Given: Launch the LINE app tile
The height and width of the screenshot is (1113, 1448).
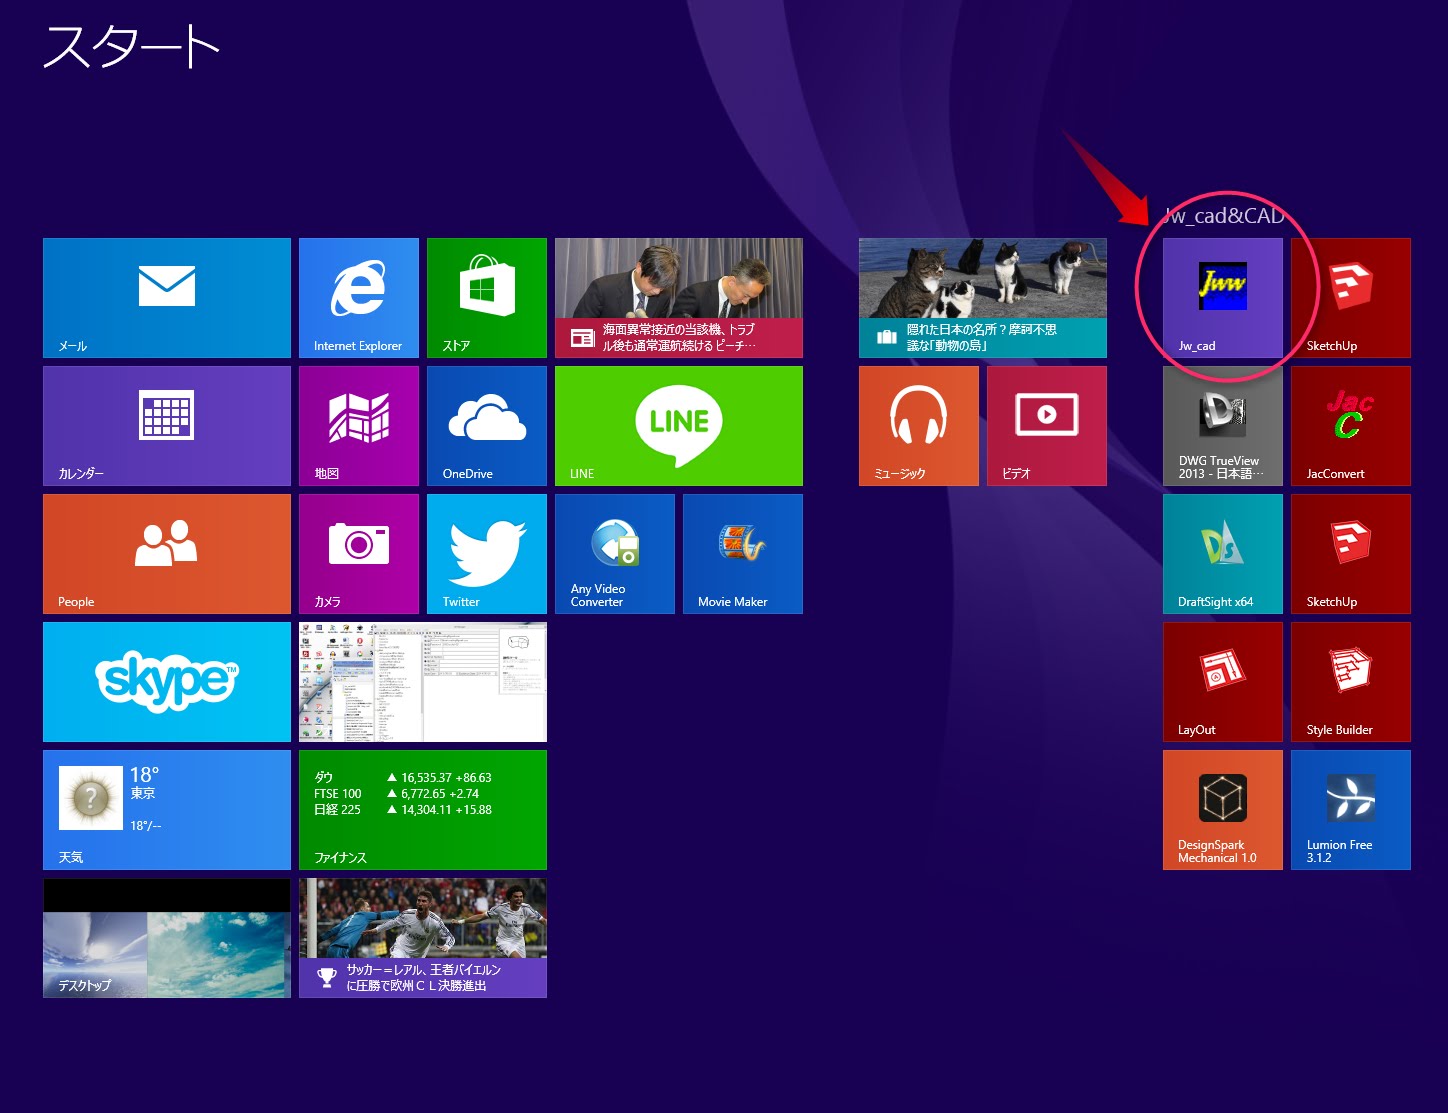Looking at the screenshot, I should [679, 426].
